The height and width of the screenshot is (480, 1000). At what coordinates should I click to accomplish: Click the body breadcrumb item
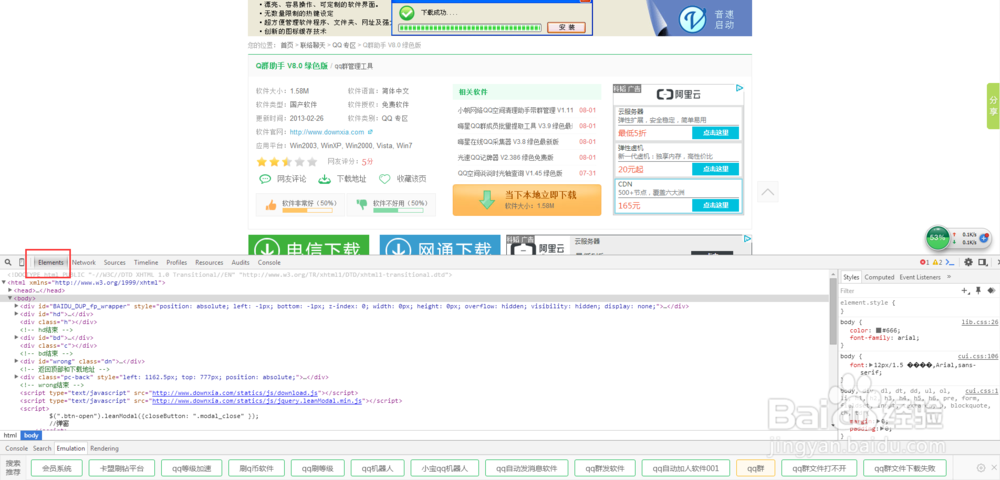(x=30, y=435)
